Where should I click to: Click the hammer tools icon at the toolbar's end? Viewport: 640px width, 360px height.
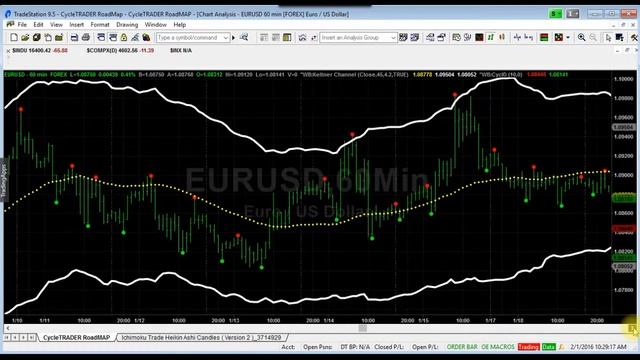point(634,38)
